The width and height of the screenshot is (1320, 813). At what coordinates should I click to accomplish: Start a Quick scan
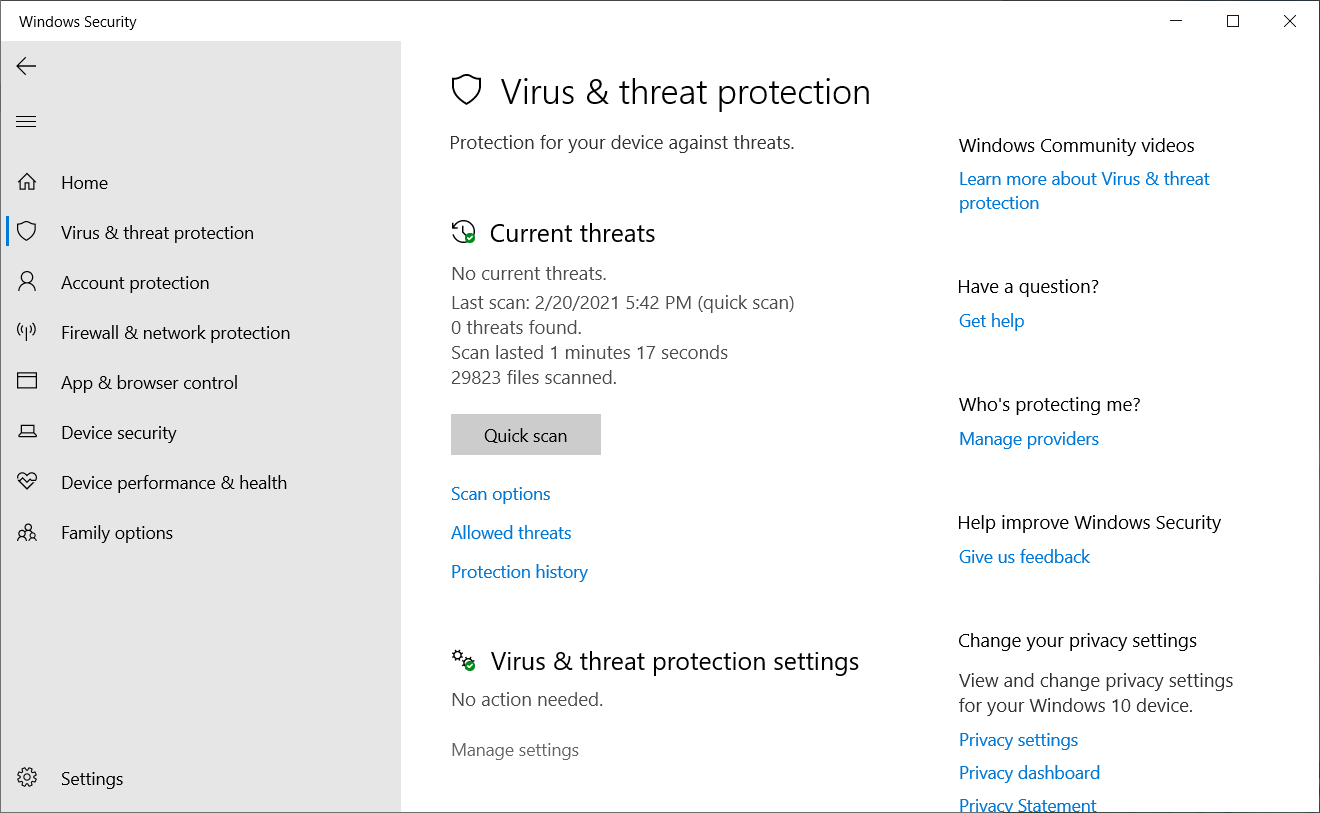tap(526, 435)
